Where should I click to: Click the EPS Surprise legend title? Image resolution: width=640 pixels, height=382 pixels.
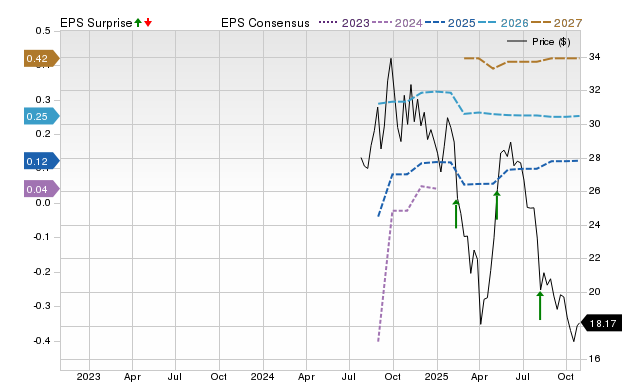96,23
